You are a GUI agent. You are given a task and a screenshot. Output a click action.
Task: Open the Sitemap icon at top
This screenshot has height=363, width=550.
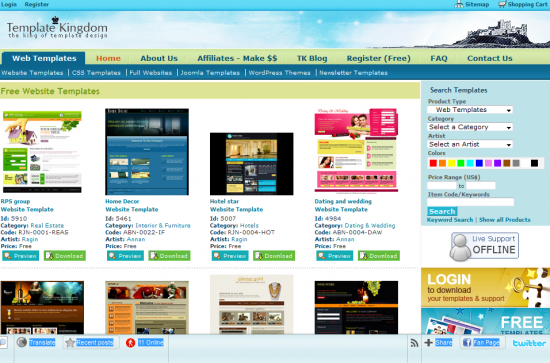(x=459, y=4)
